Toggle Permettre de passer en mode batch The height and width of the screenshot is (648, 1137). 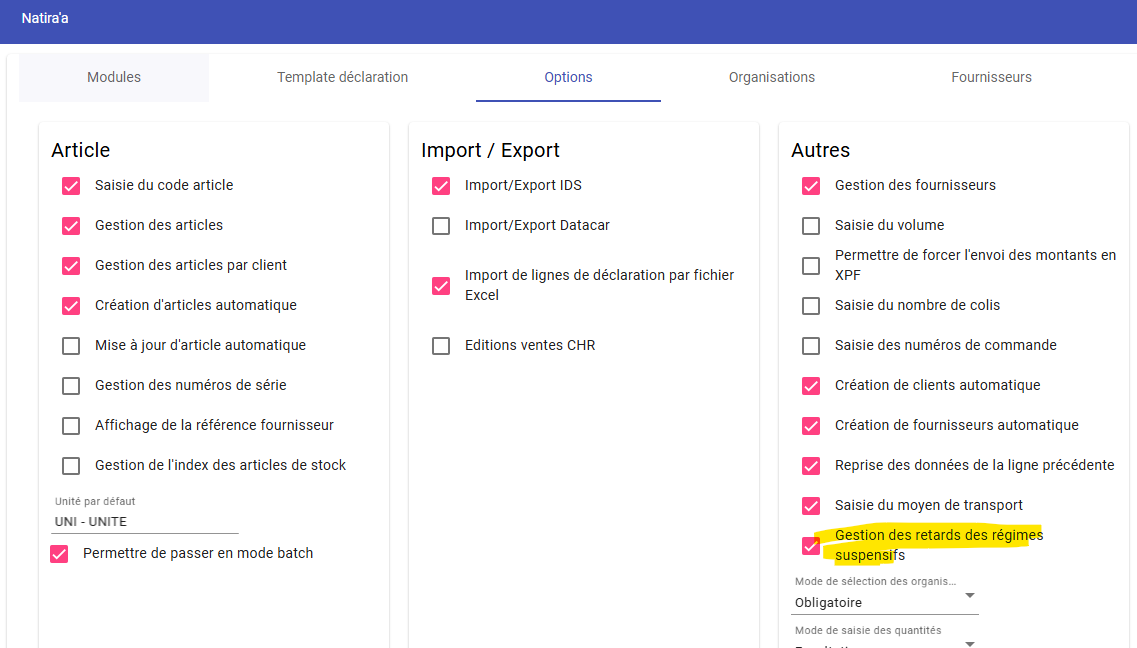coord(59,554)
